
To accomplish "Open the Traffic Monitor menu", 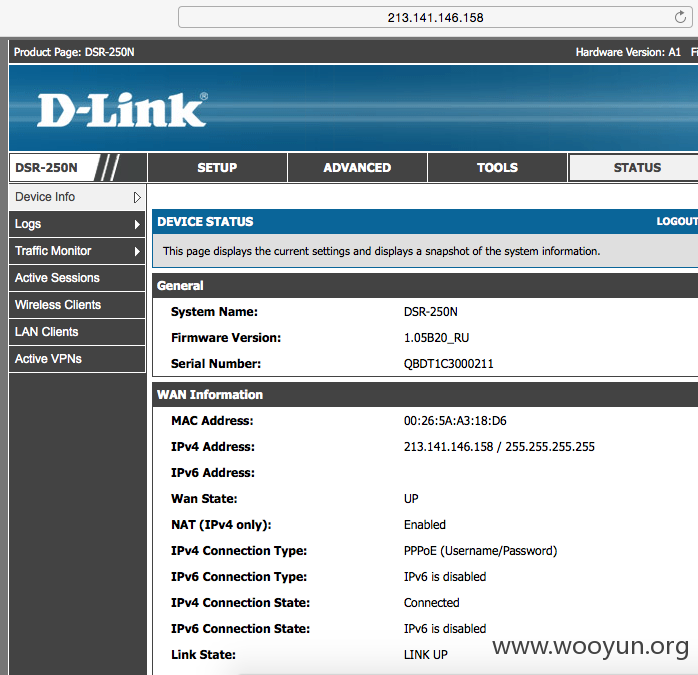I will click(77, 251).
